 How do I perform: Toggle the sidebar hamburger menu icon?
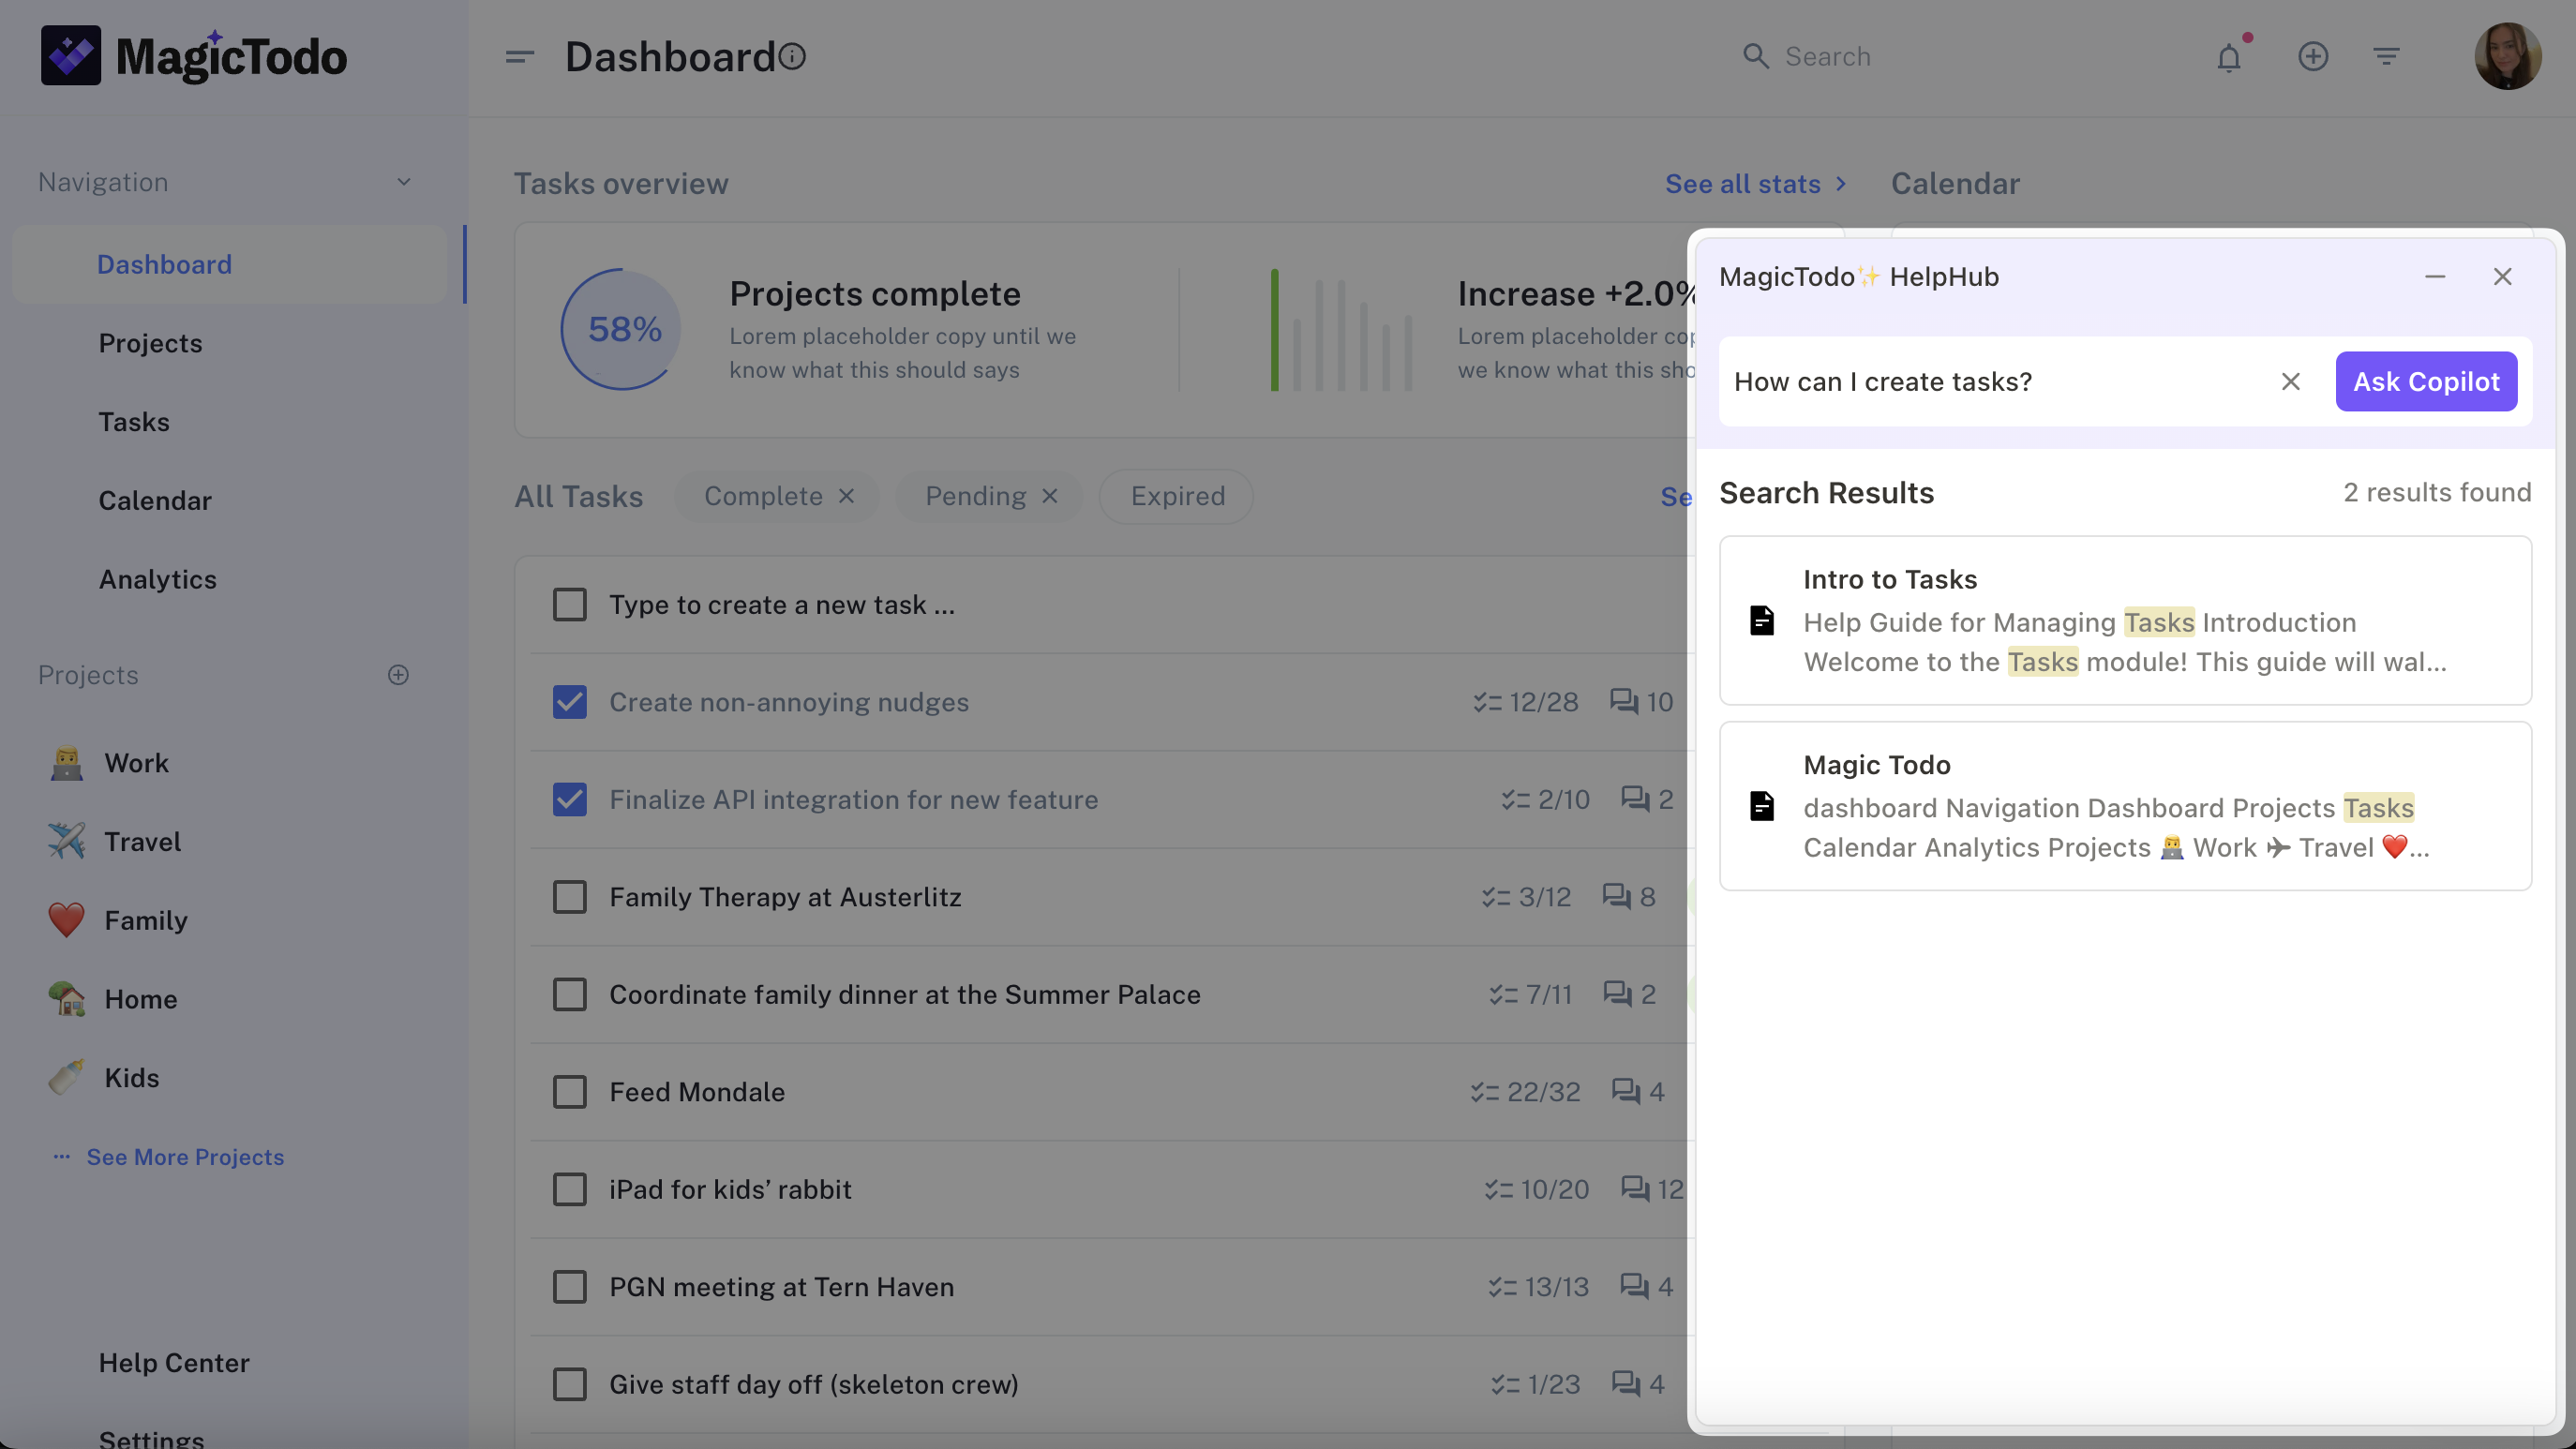tap(519, 57)
